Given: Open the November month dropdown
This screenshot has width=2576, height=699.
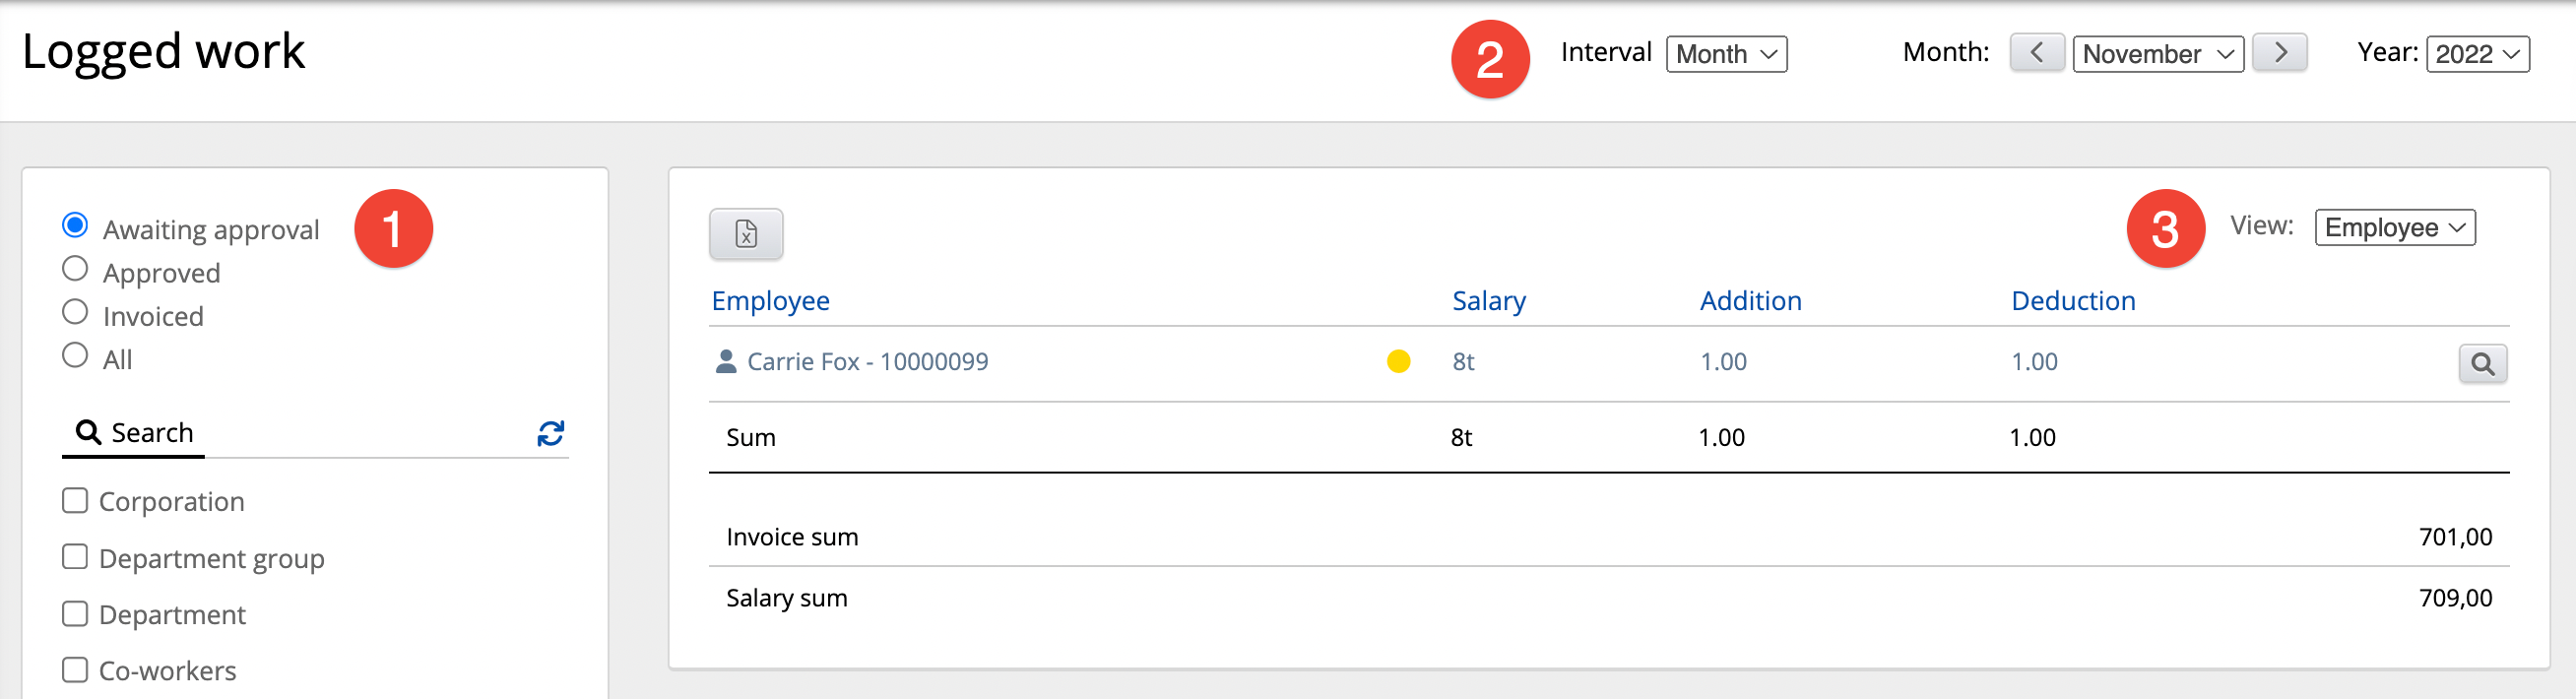Looking at the screenshot, I should pyautogui.click(x=2157, y=54).
